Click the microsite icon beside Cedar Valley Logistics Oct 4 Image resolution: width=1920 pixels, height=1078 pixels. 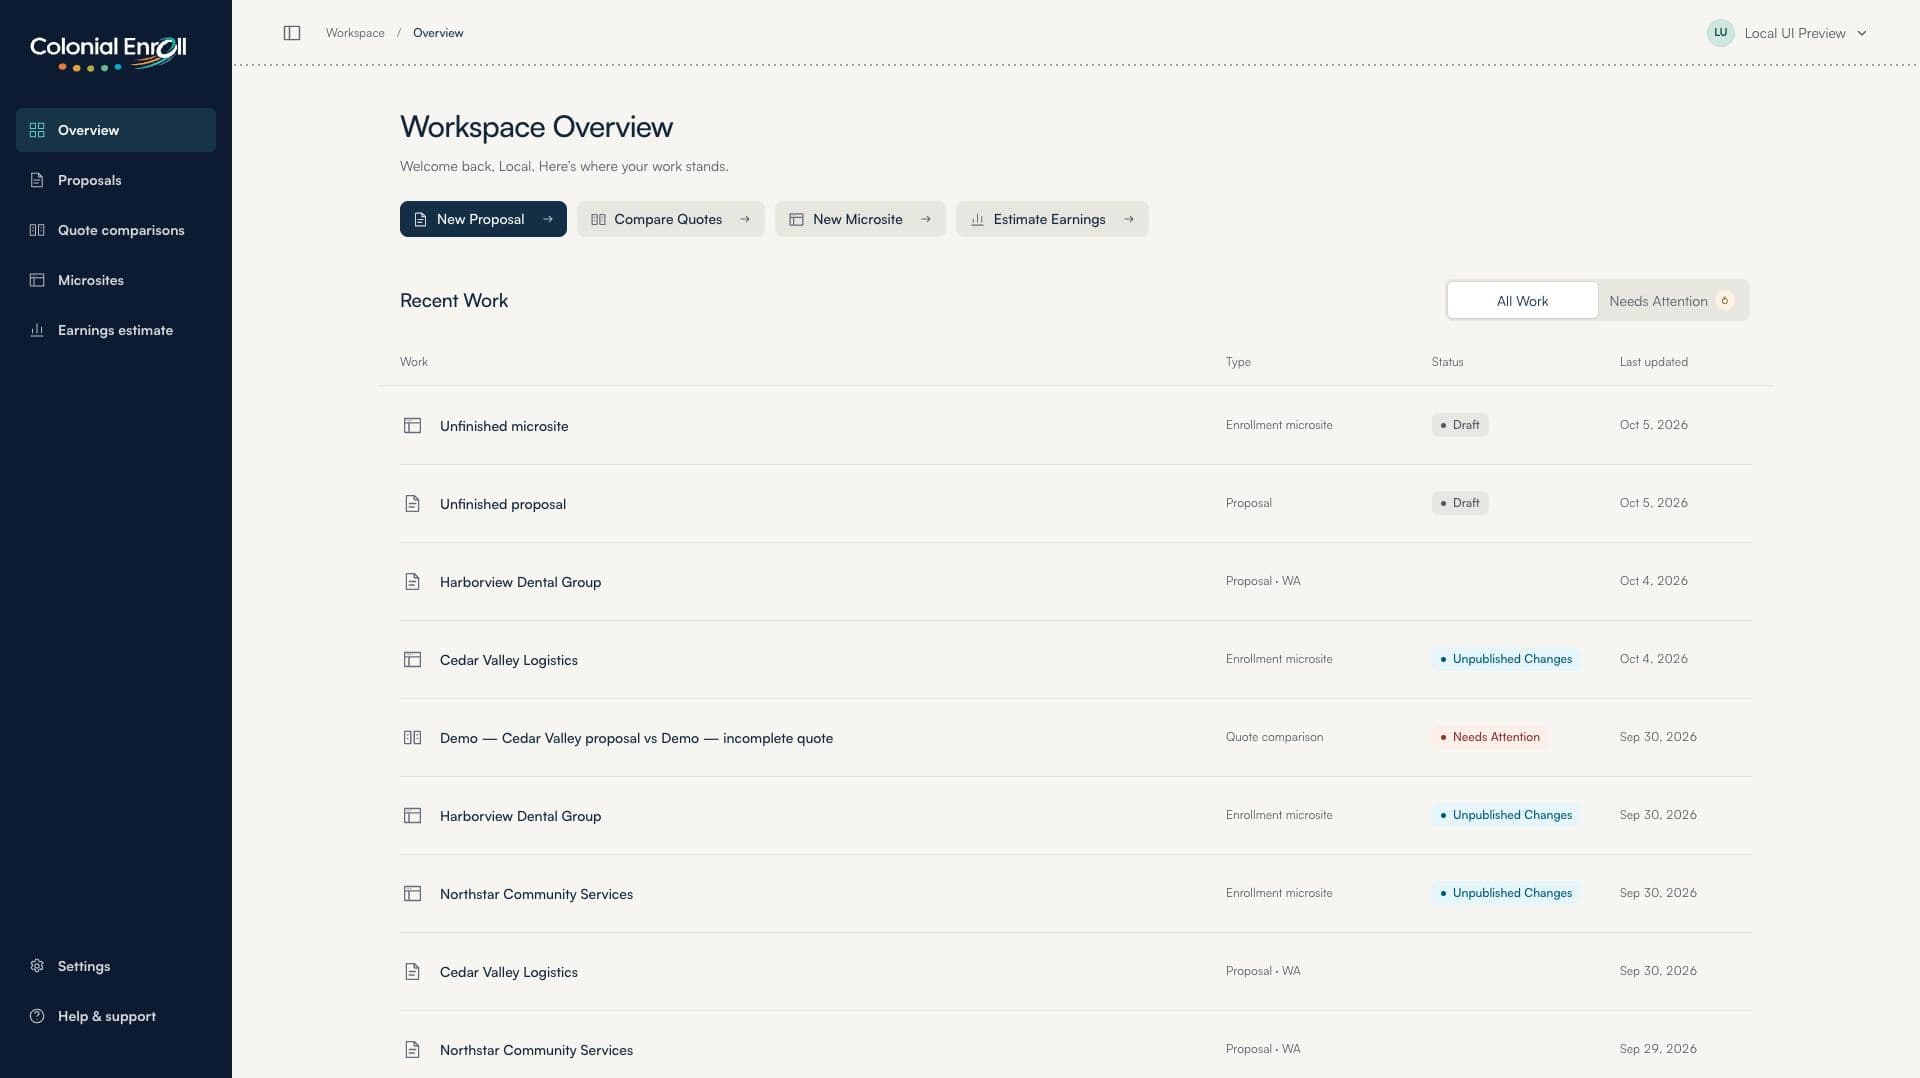point(412,659)
